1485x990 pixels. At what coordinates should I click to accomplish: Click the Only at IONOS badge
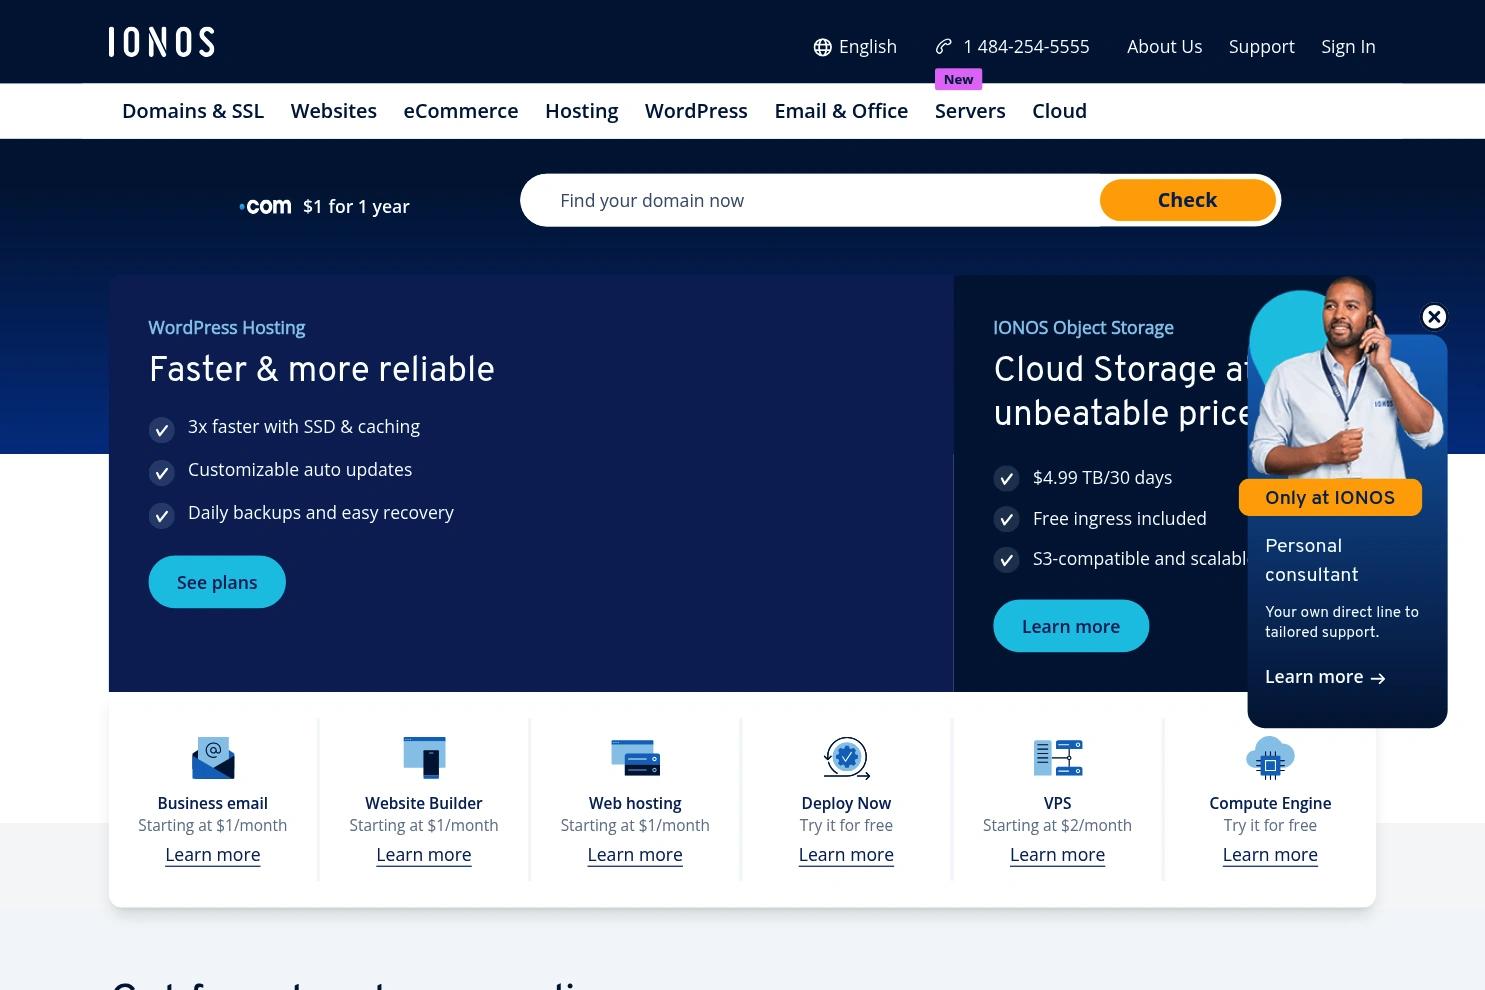pos(1330,498)
